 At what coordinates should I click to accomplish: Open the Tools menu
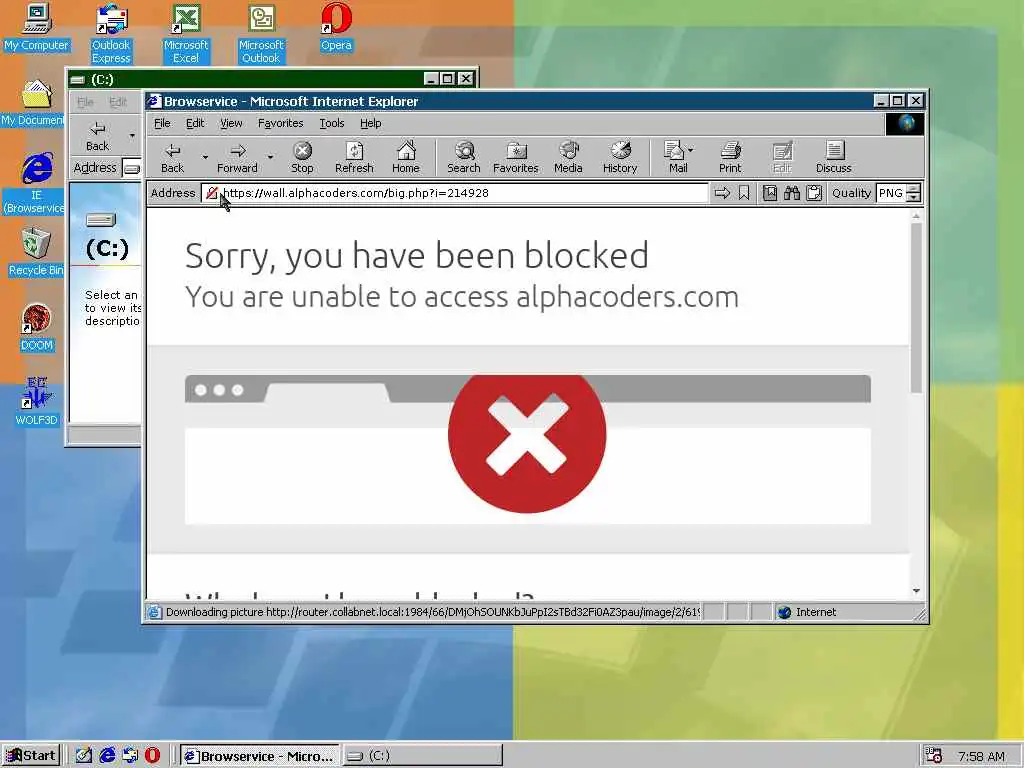pyautogui.click(x=332, y=123)
